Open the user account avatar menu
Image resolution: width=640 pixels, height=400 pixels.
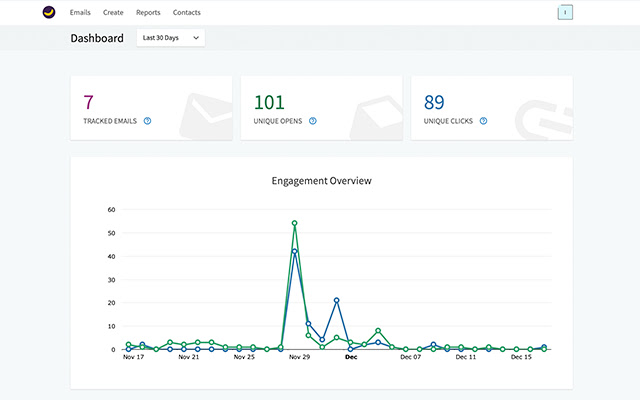565,13
